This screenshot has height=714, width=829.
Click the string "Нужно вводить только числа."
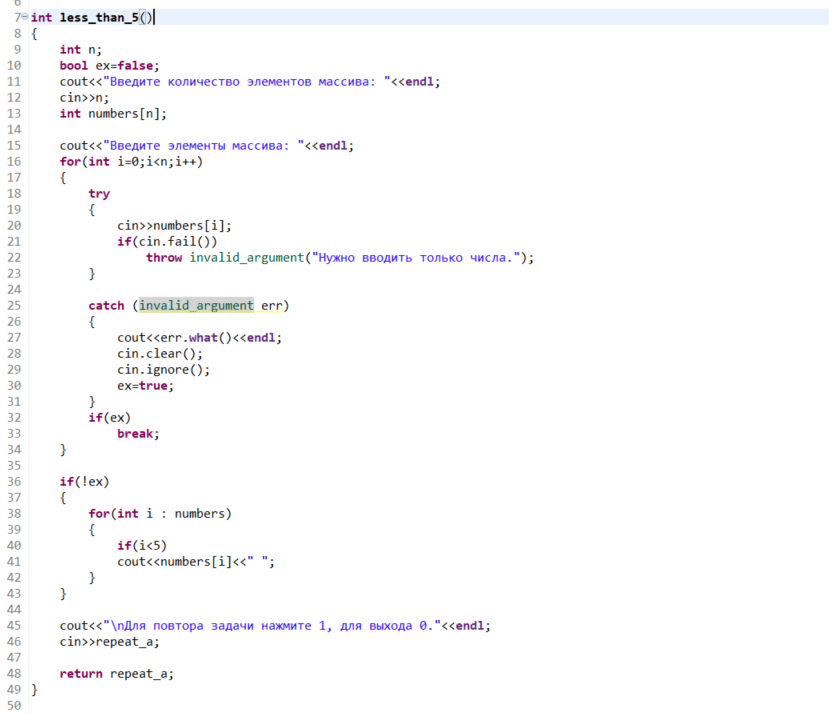point(416,258)
